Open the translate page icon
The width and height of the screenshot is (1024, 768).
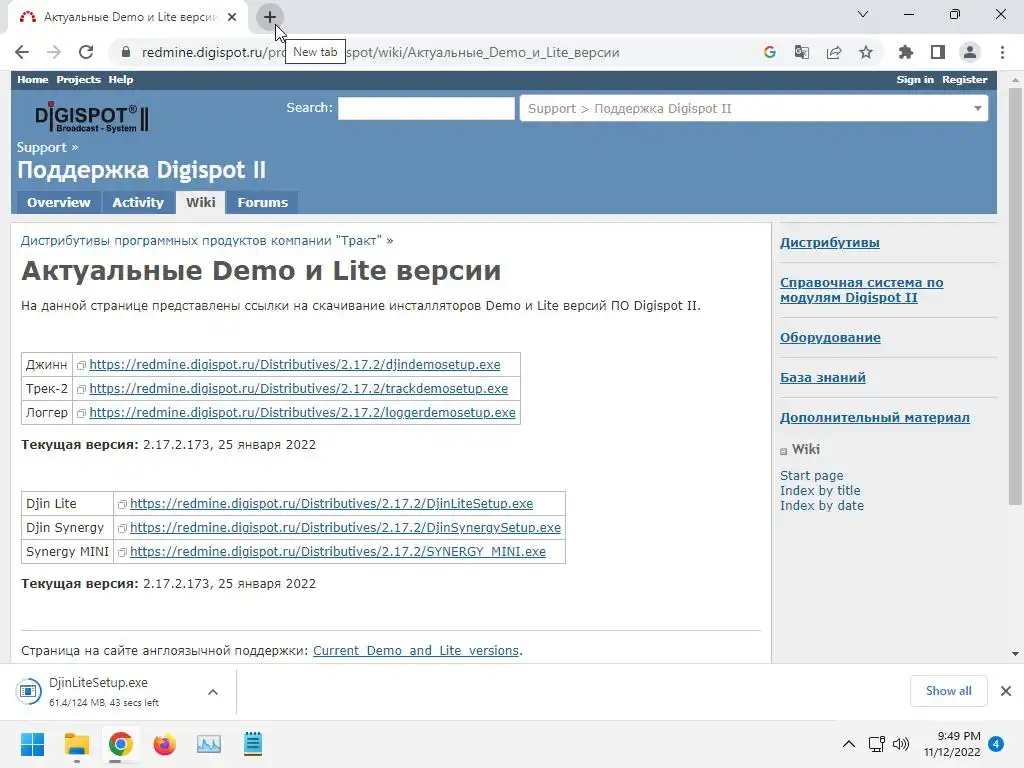coord(801,52)
